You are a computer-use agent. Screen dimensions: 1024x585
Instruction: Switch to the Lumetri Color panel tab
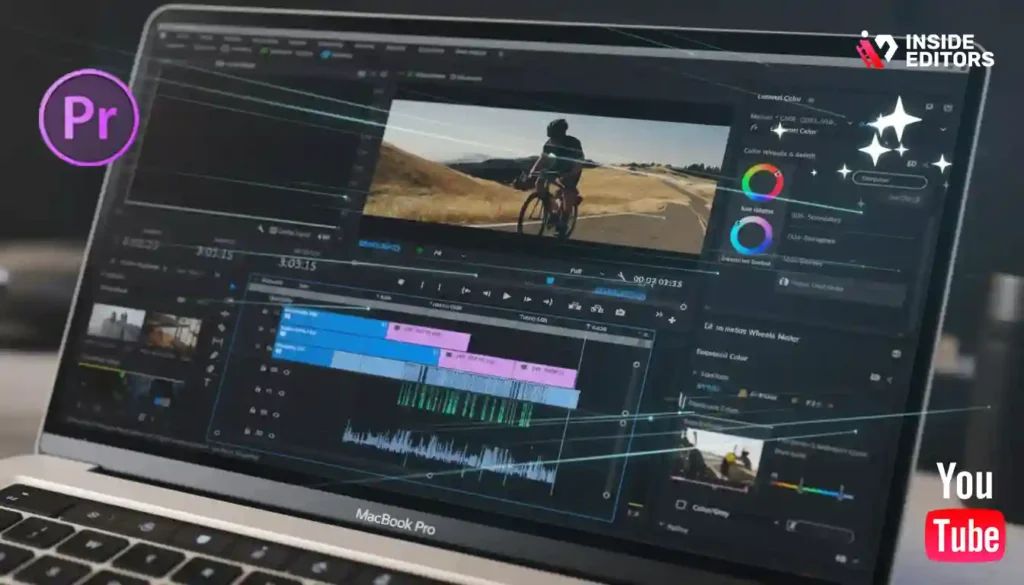[x=778, y=98]
